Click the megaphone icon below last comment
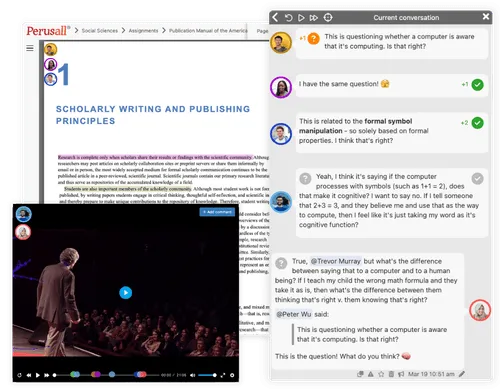 (401, 374)
